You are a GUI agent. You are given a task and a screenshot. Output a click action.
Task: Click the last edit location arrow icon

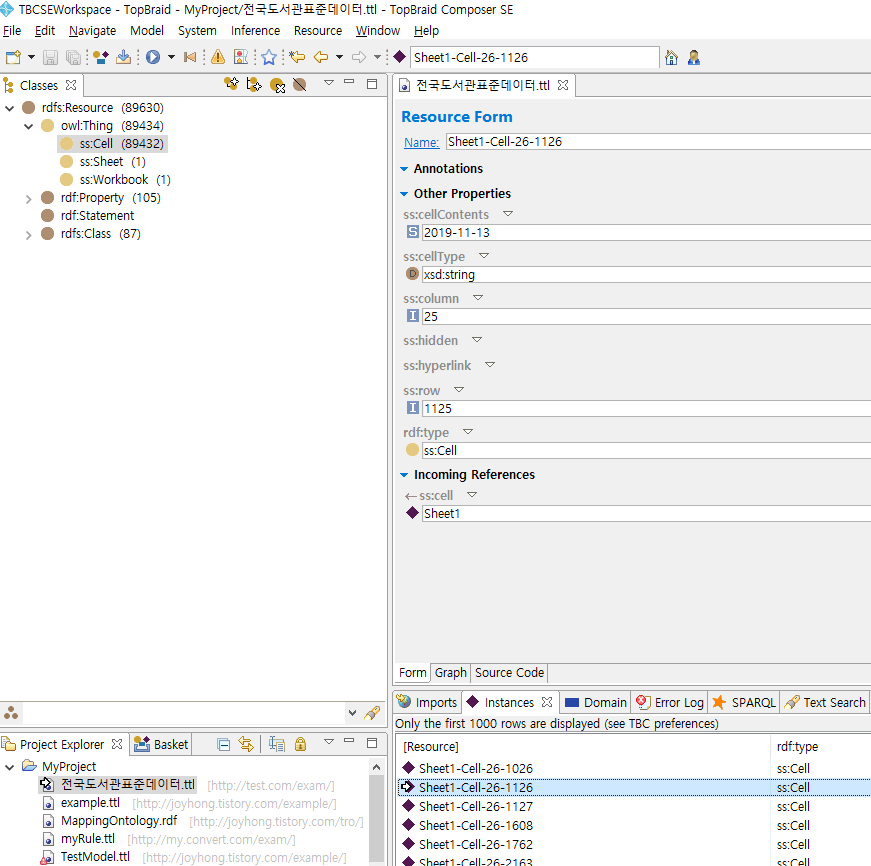298,57
